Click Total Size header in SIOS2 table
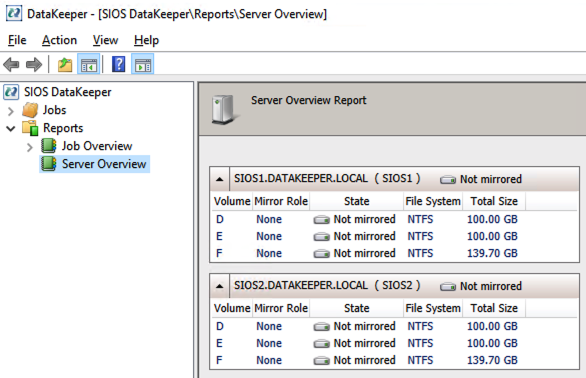Viewport: 586px width, 378px height. pos(494,308)
